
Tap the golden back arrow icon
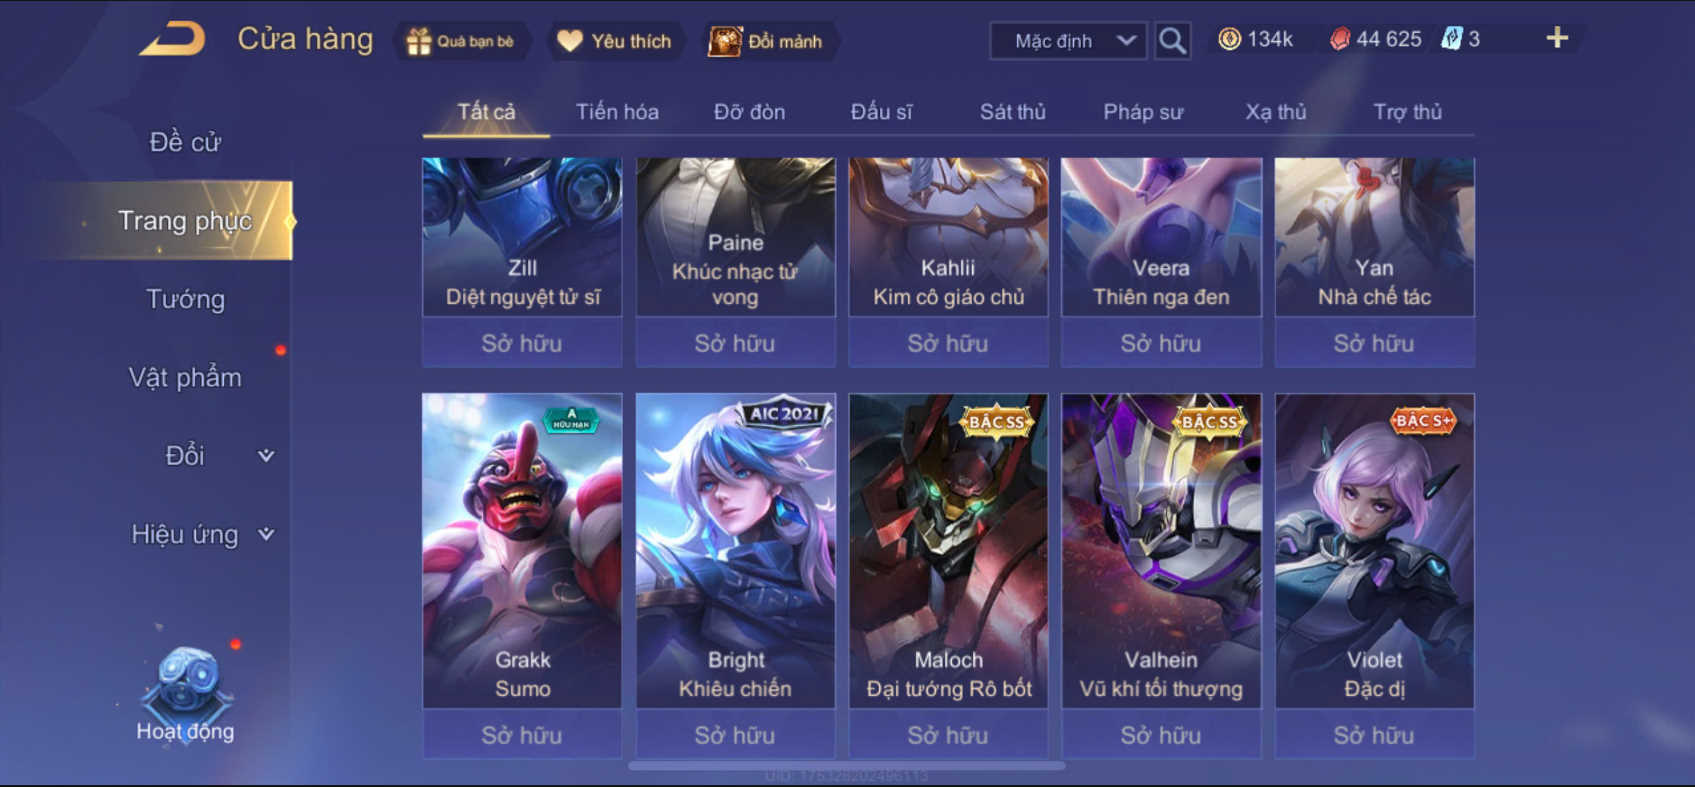point(172,38)
